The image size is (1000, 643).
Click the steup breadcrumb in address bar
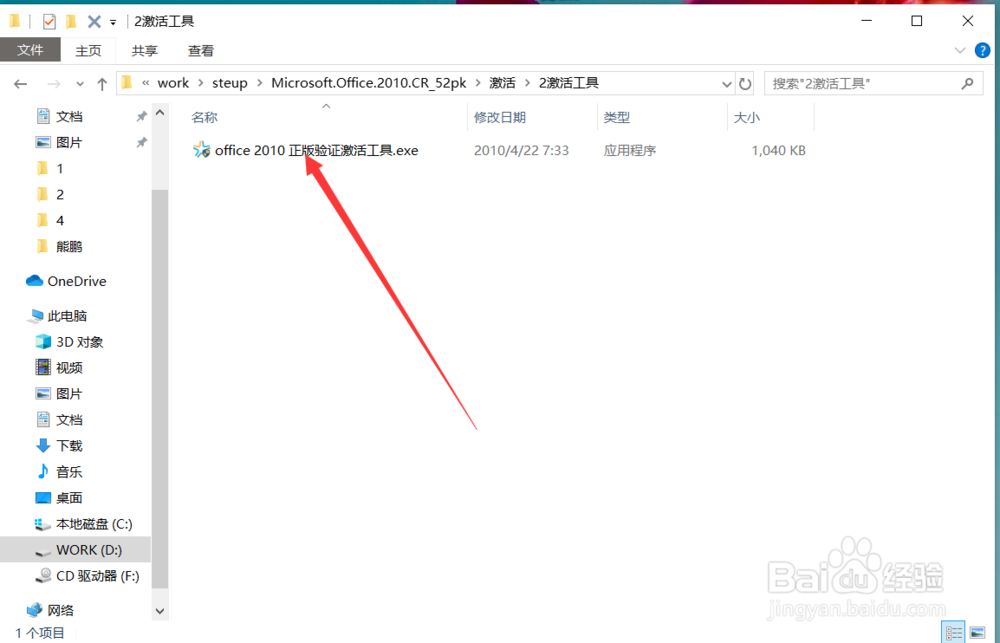pos(230,83)
